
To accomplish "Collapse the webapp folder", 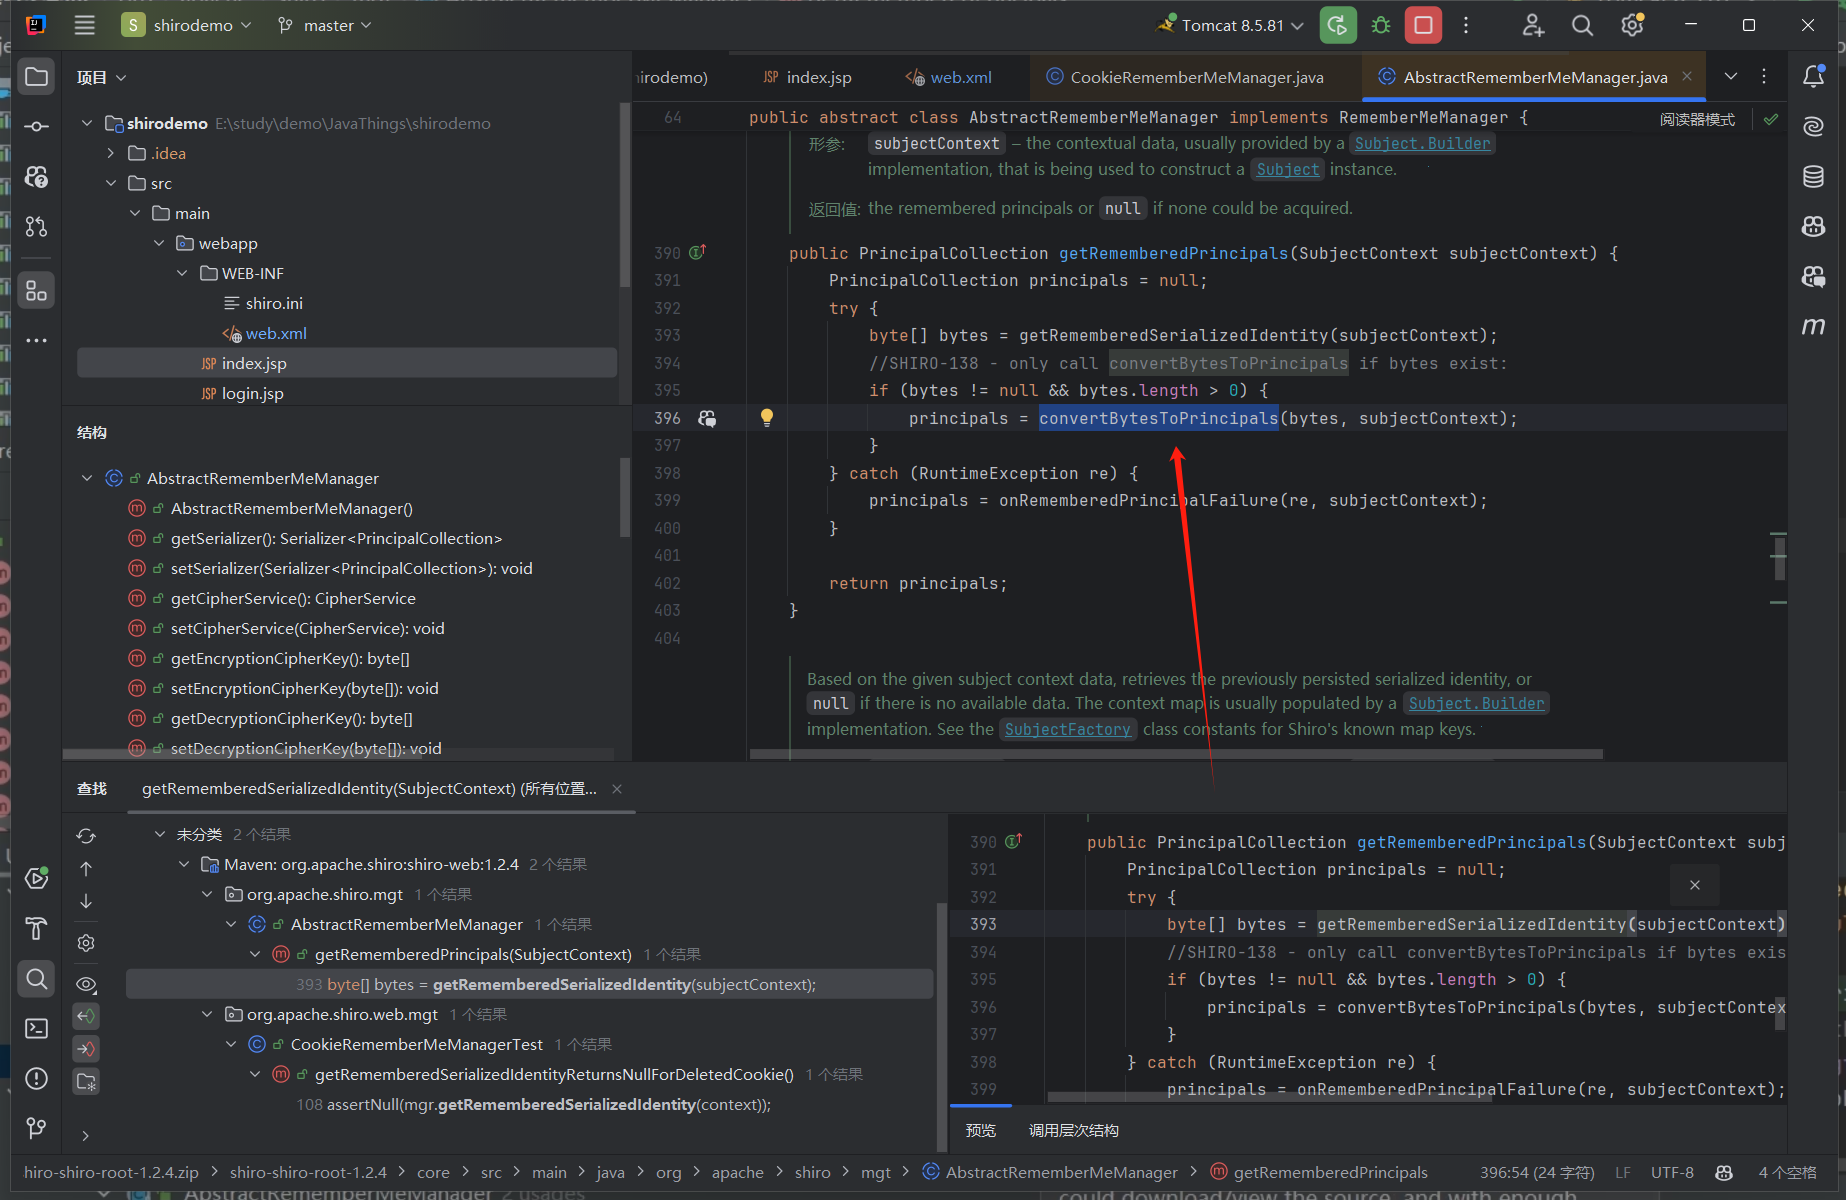I will pyautogui.click(x=159, y=243).
